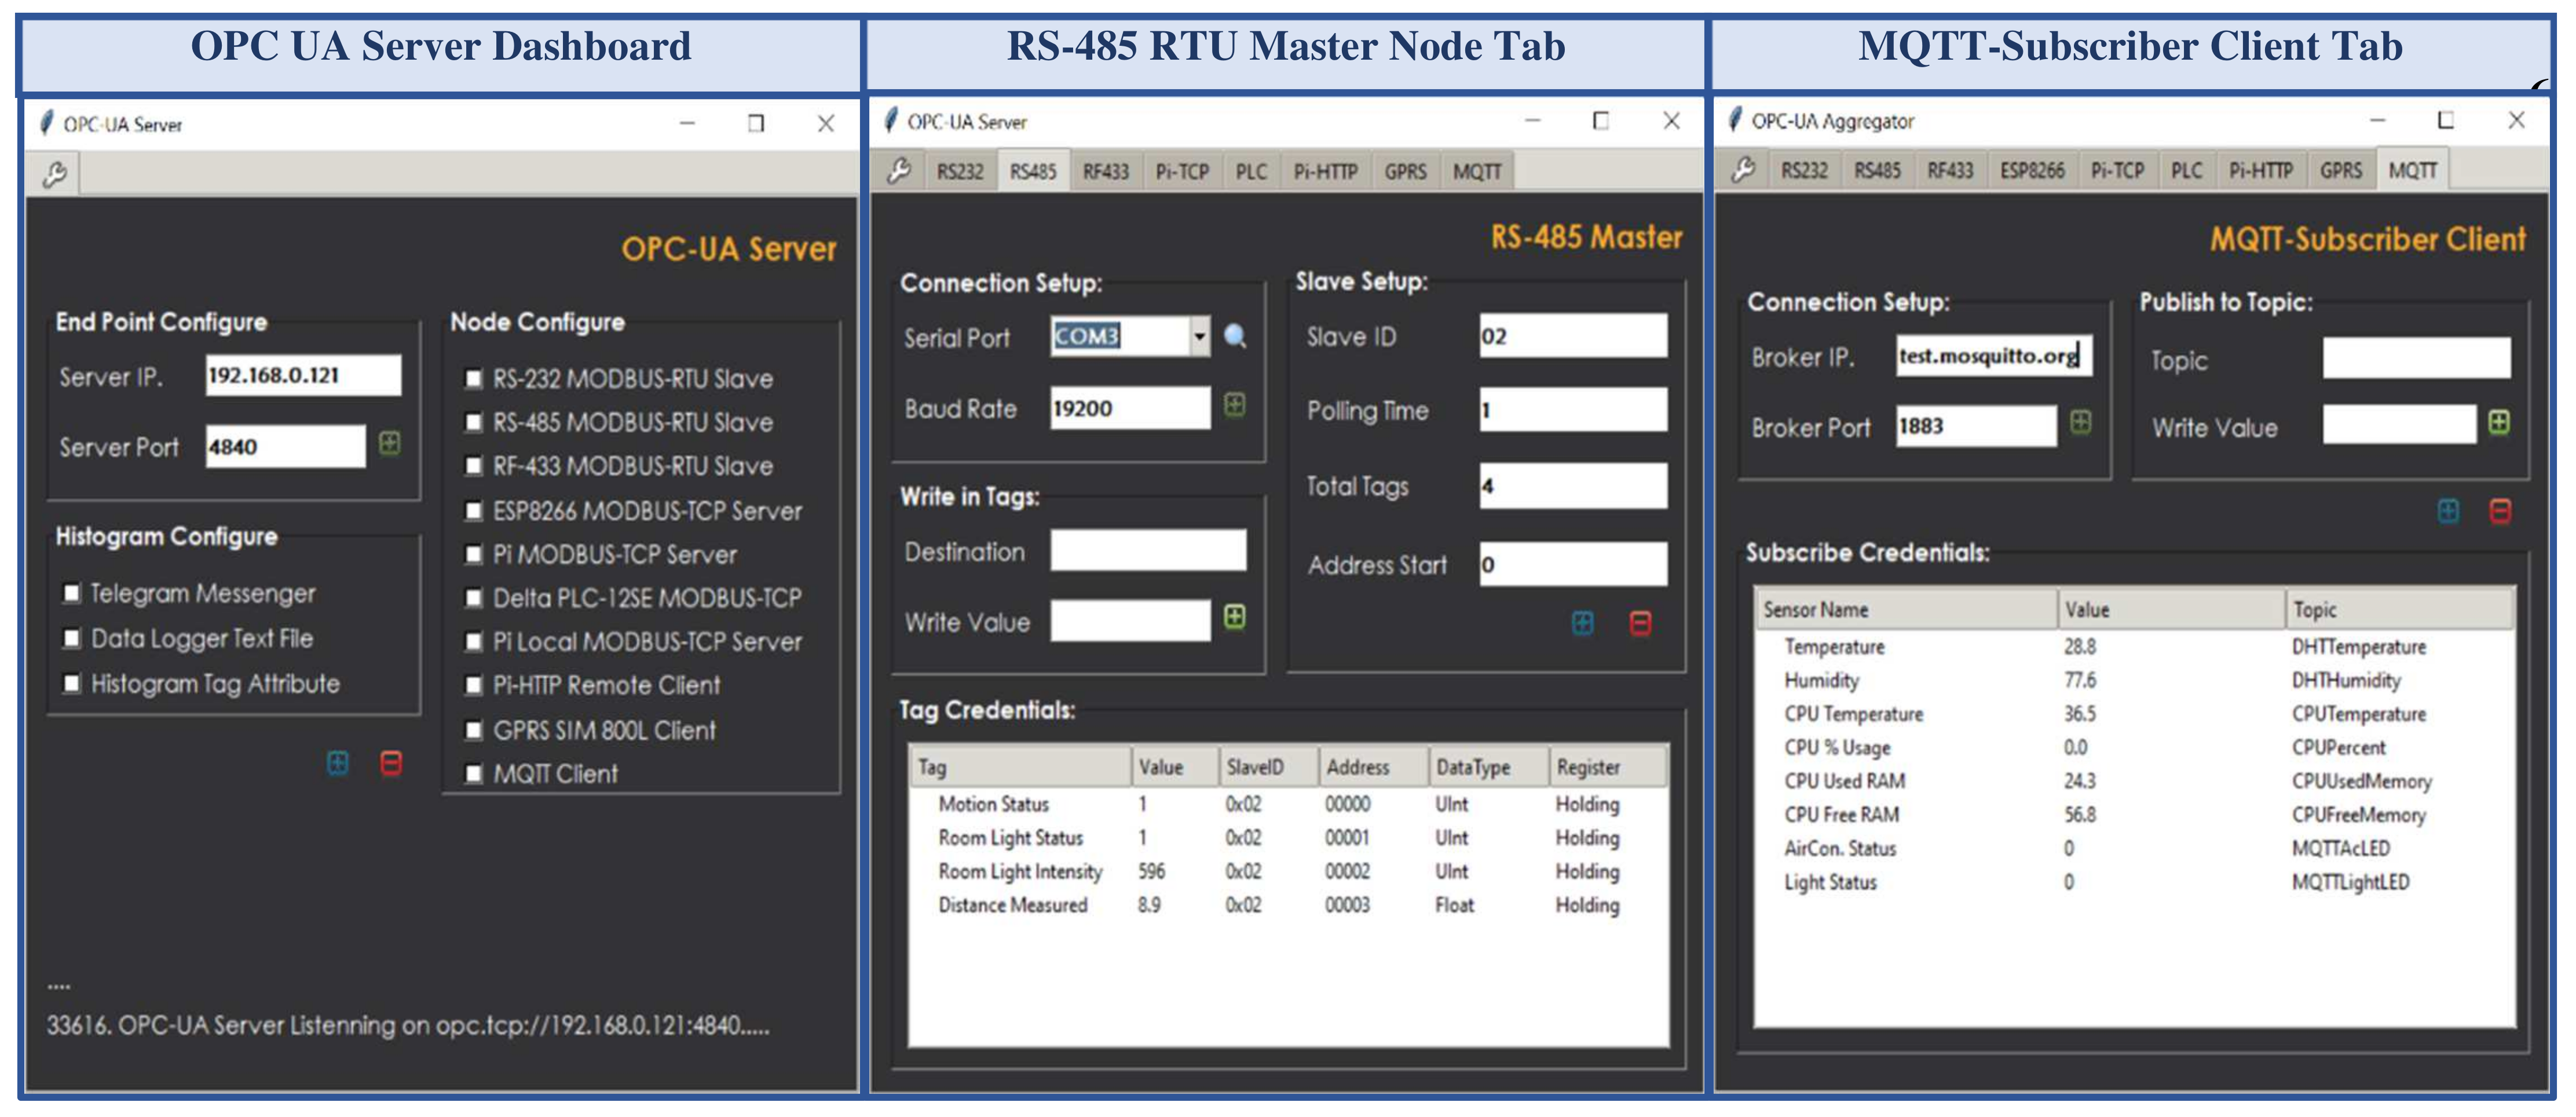Click green plus icon beside Broker Port
Image resolution: width=2576 pixels, height=1117 pixels.
(2081, 423)
